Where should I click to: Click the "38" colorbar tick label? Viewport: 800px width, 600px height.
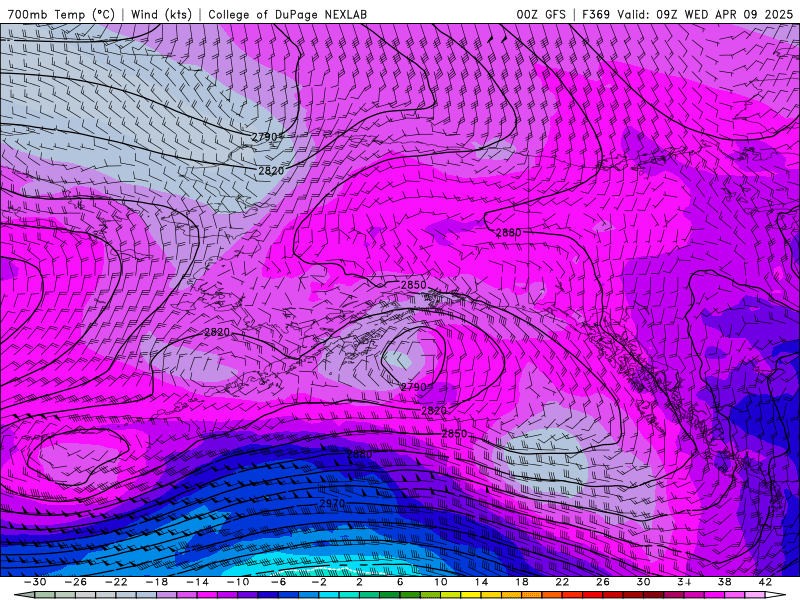click(x=724, y=582)
